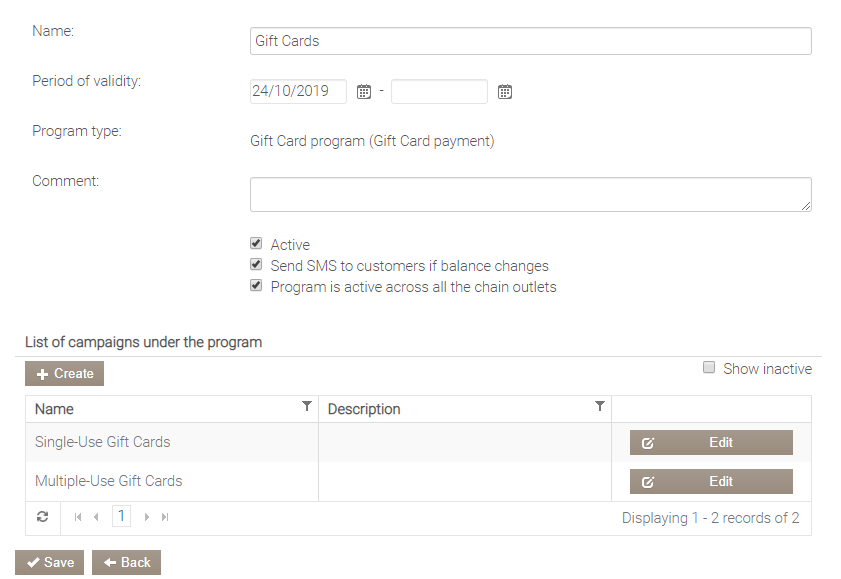Click the Back button

click(126, 563)
